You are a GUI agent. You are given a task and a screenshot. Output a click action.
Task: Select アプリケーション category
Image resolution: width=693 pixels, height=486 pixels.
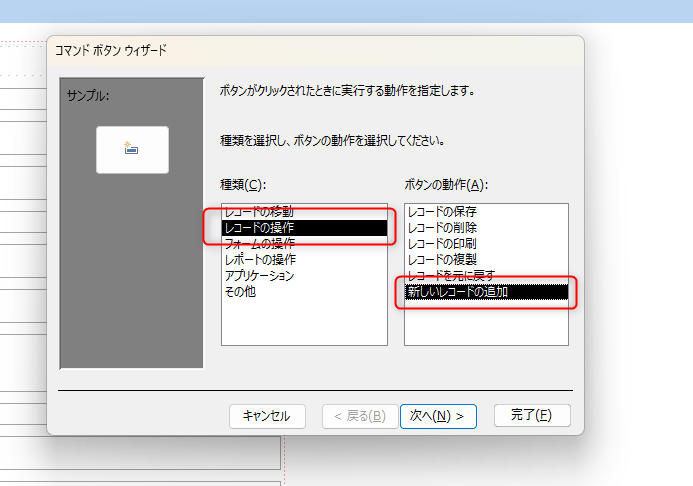pyautogui.click(x=259, y=275)
